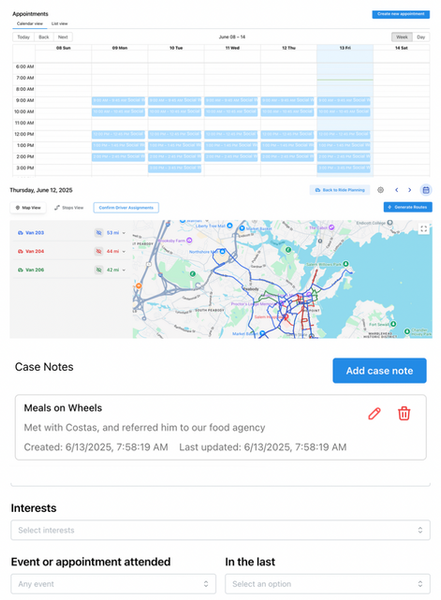441x600 pixels.
Task: Toggle Van 206 route visibility
Action: pos(99,270)
